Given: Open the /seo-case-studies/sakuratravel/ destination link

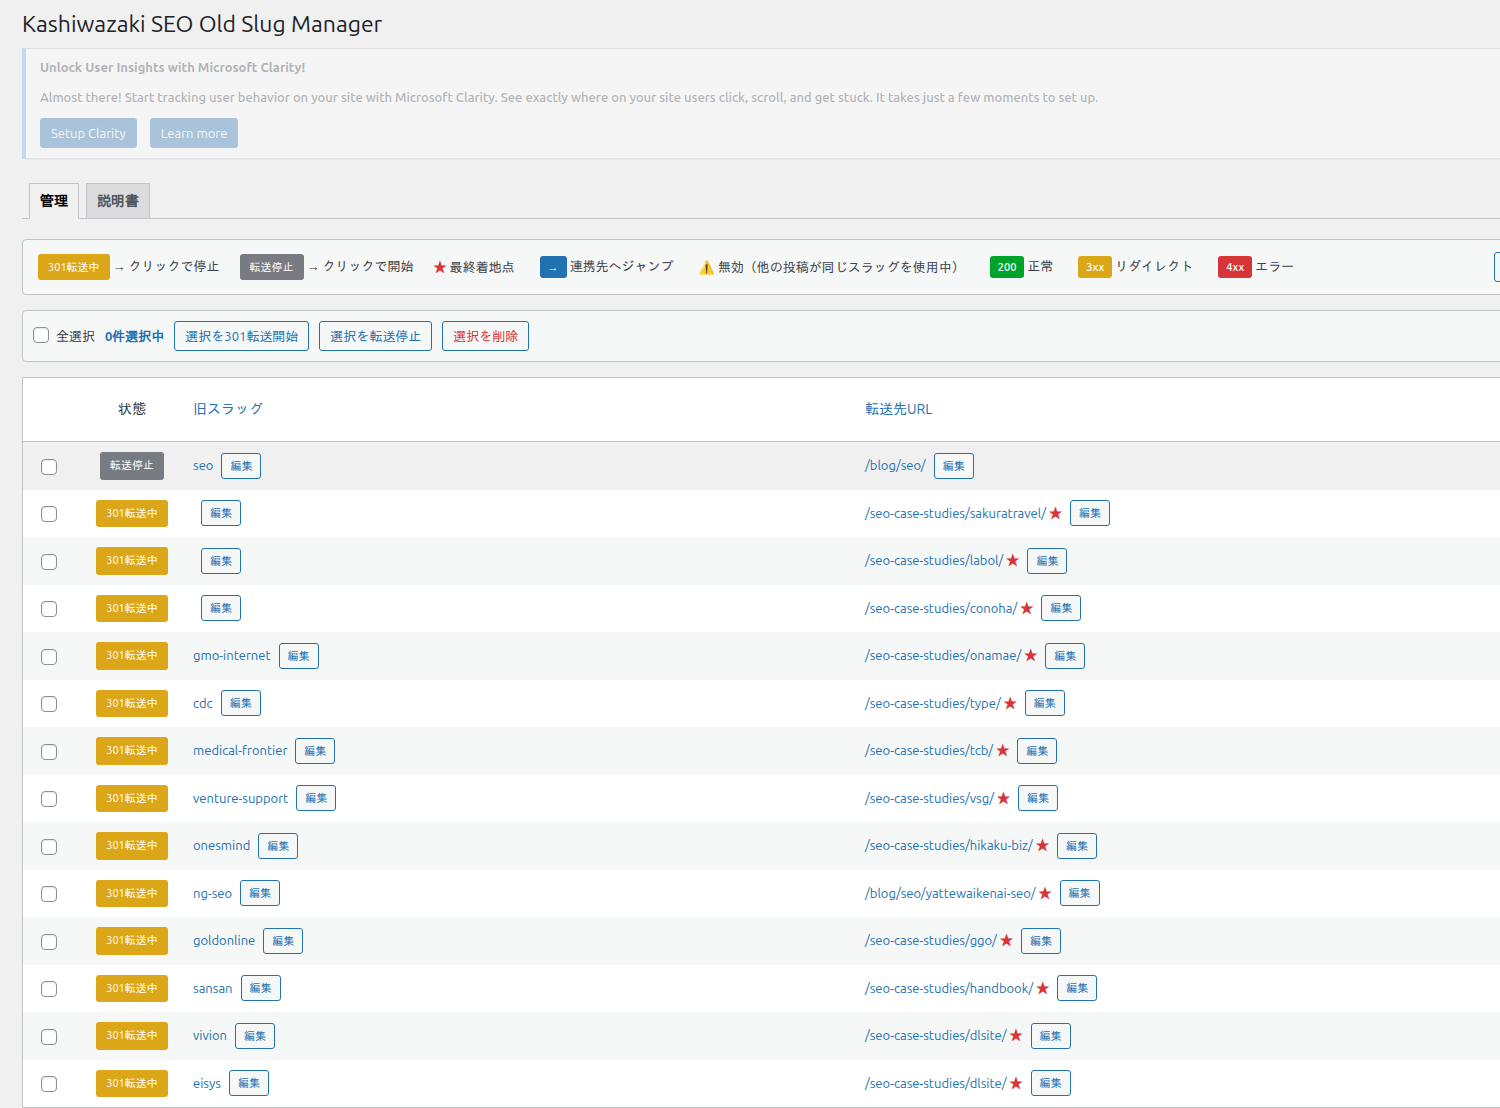Looking at the screenshot, I should tap(955, 514).
